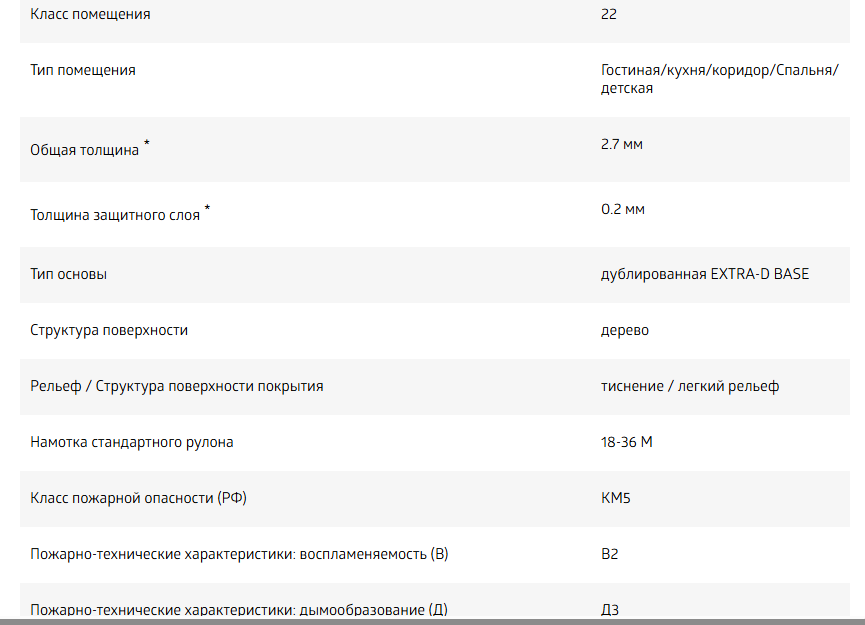Click the horizontal scrollbar at page bottom
The width and height of the screenshot is (865, 625).
click(x=432, y=622)
